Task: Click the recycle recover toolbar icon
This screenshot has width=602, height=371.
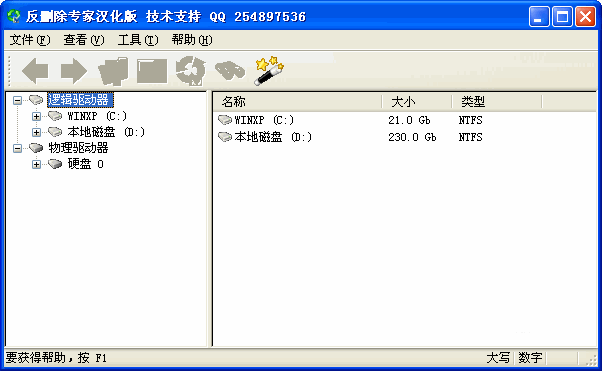Action: click(x=190, y=71)
